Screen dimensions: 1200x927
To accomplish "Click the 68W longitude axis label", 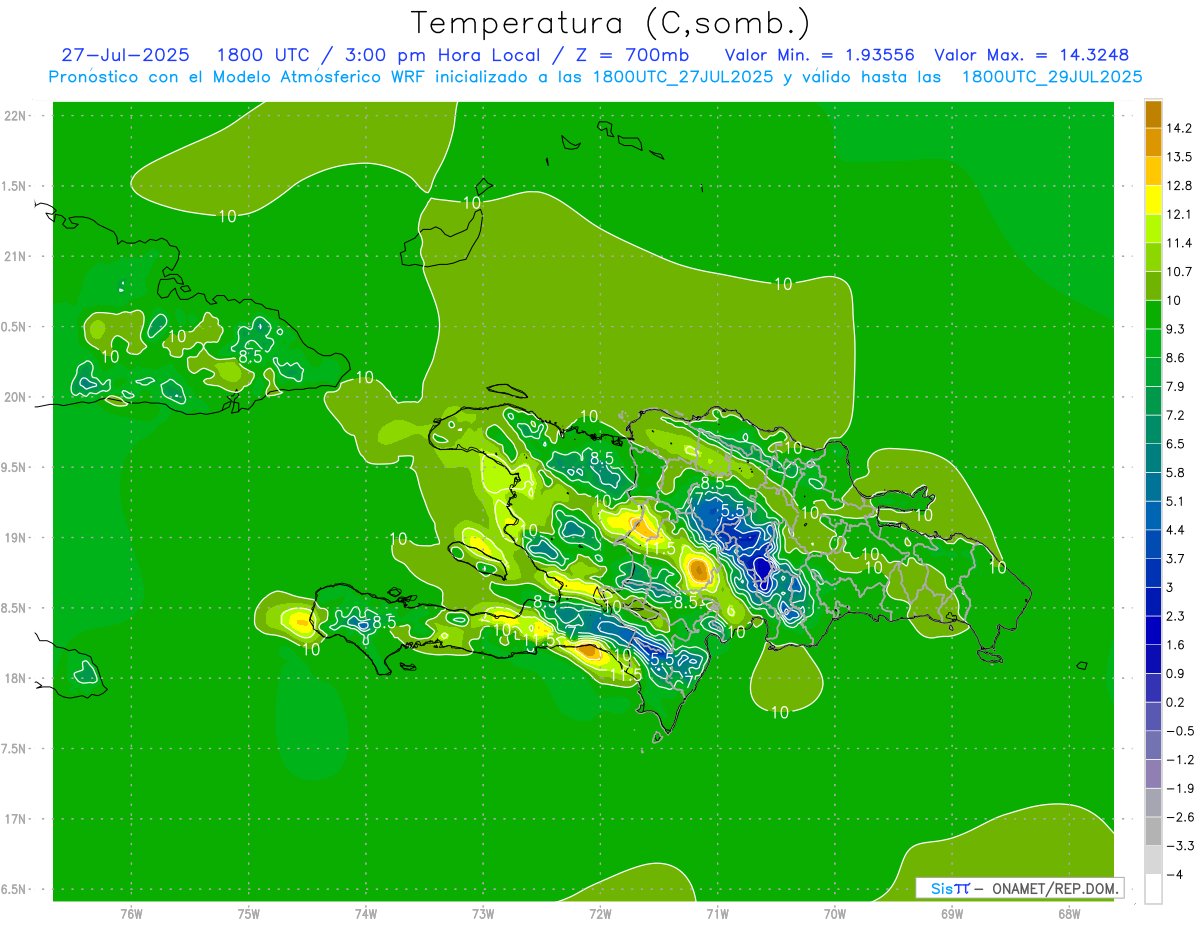I will [x=1068, y=914].
